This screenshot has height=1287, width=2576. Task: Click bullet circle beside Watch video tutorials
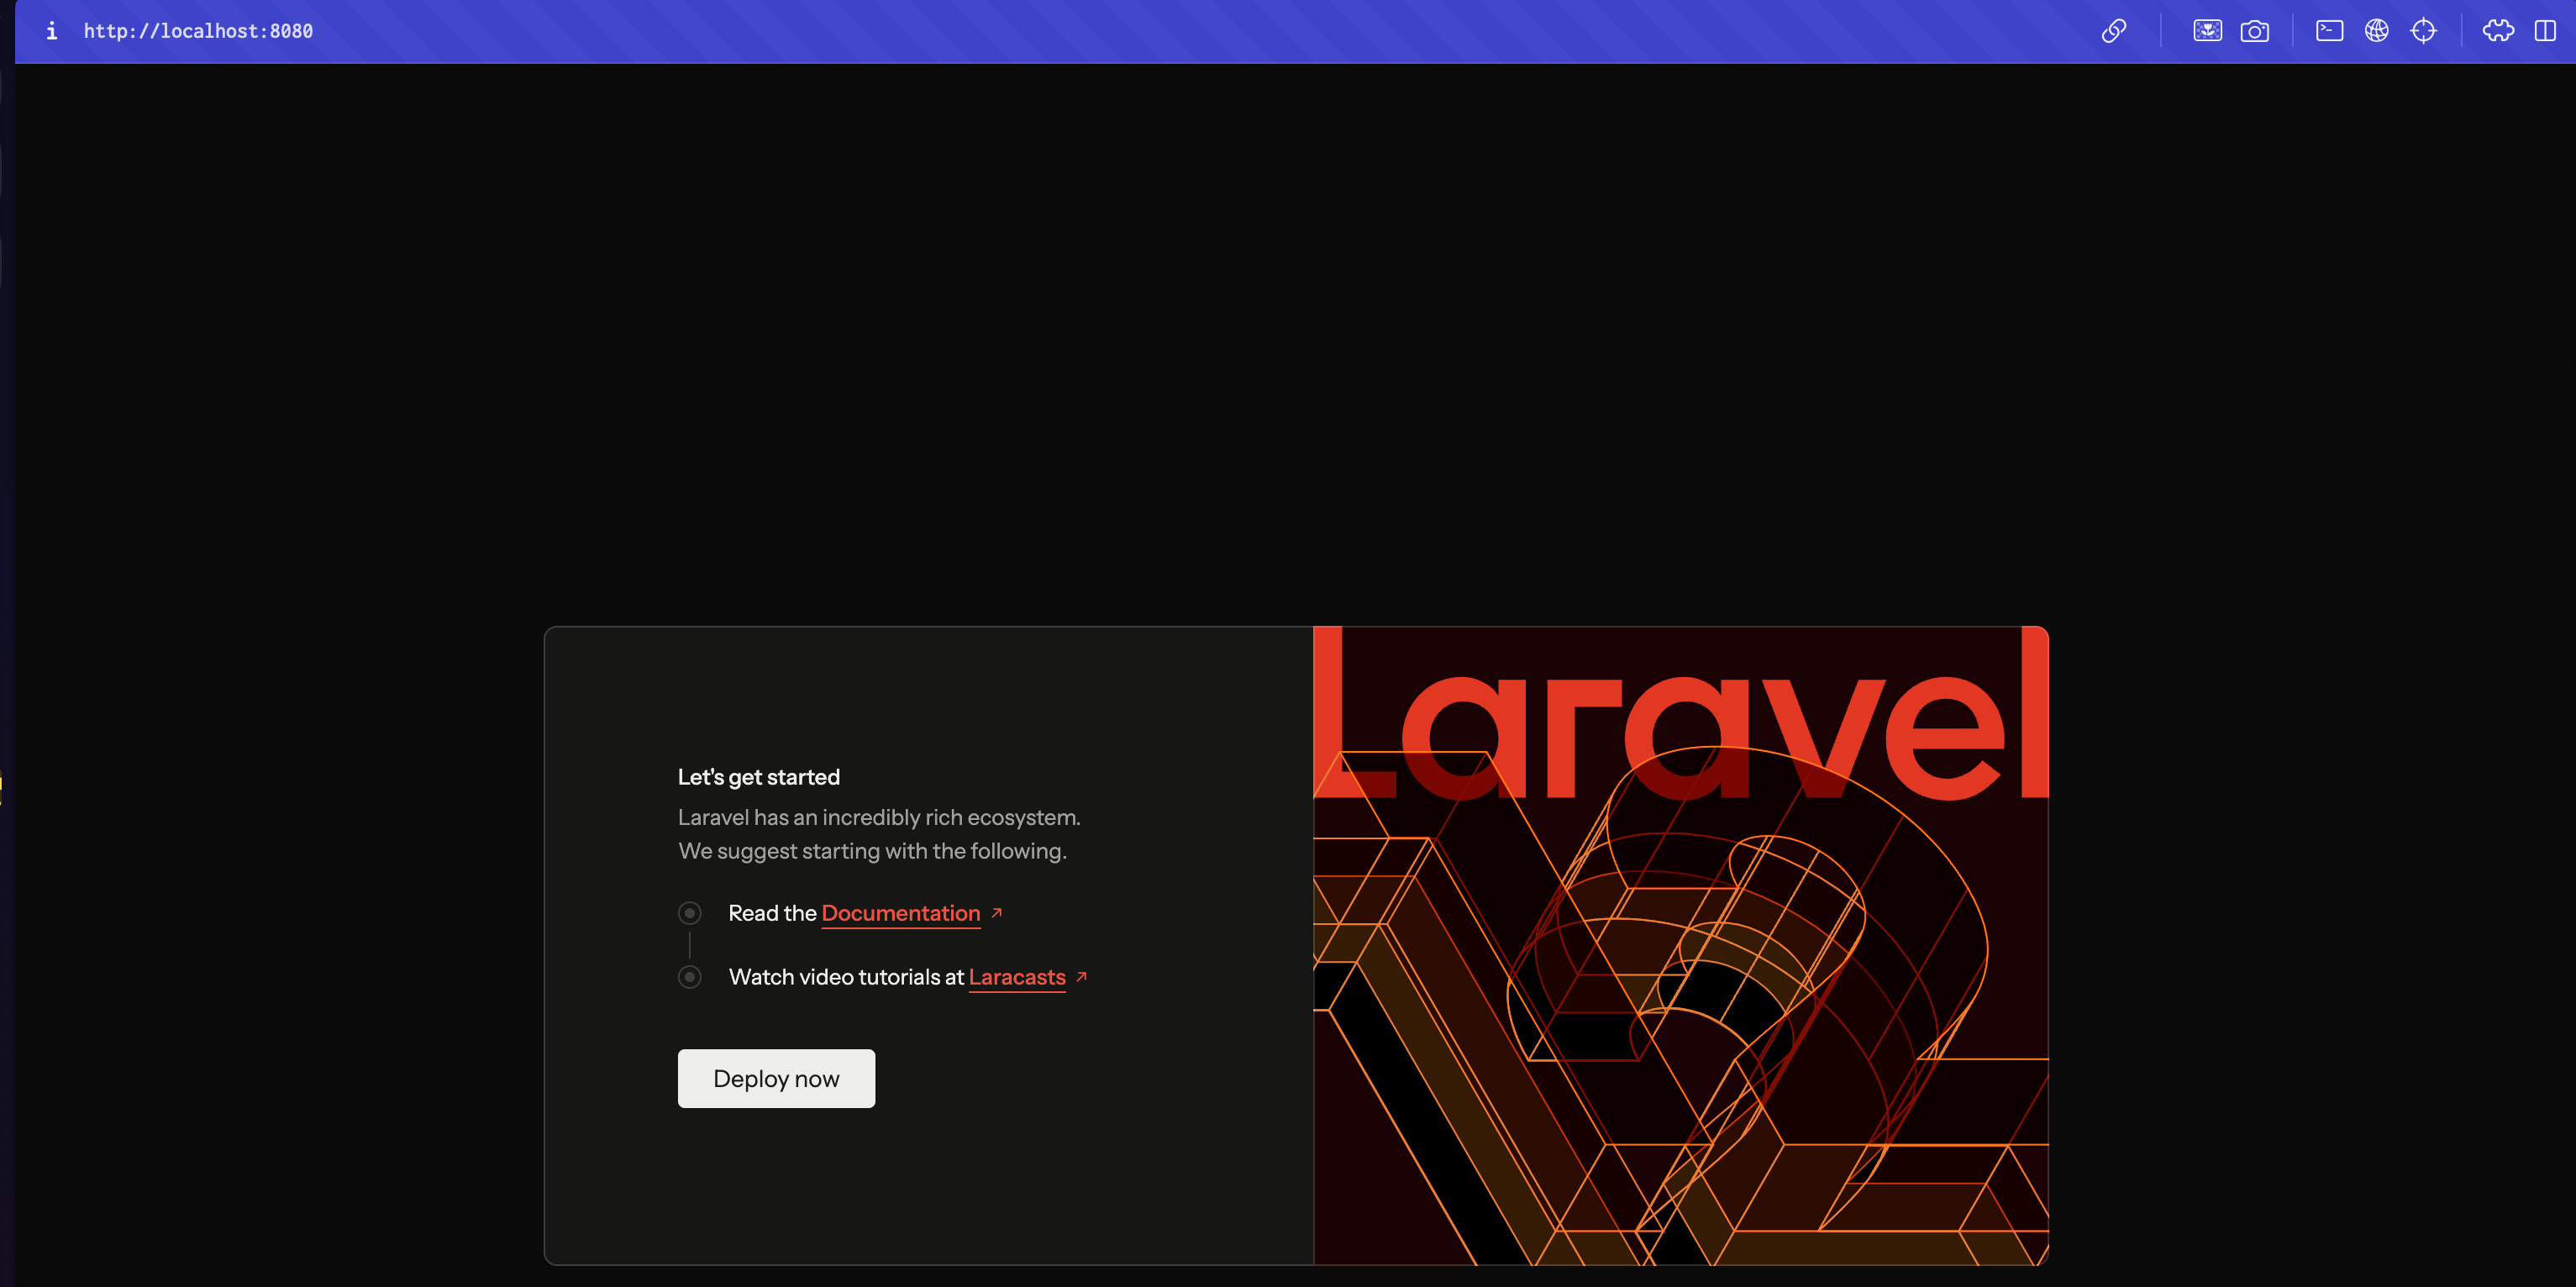point(689,977)
